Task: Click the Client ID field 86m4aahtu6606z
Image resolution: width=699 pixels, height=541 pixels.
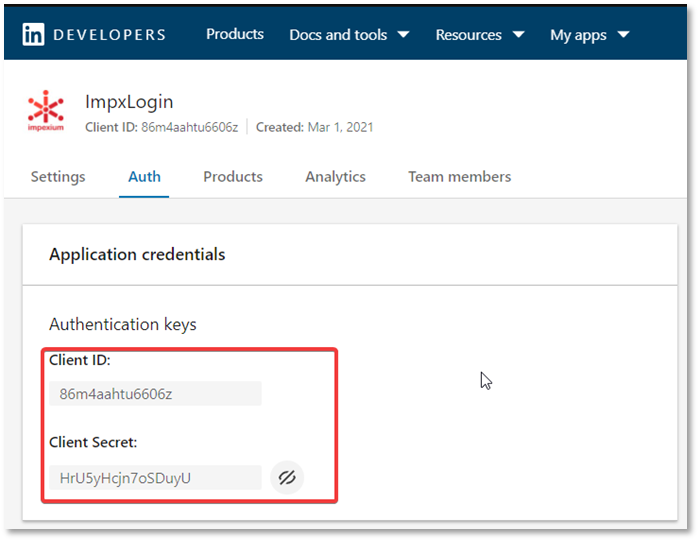Action: 155,393
